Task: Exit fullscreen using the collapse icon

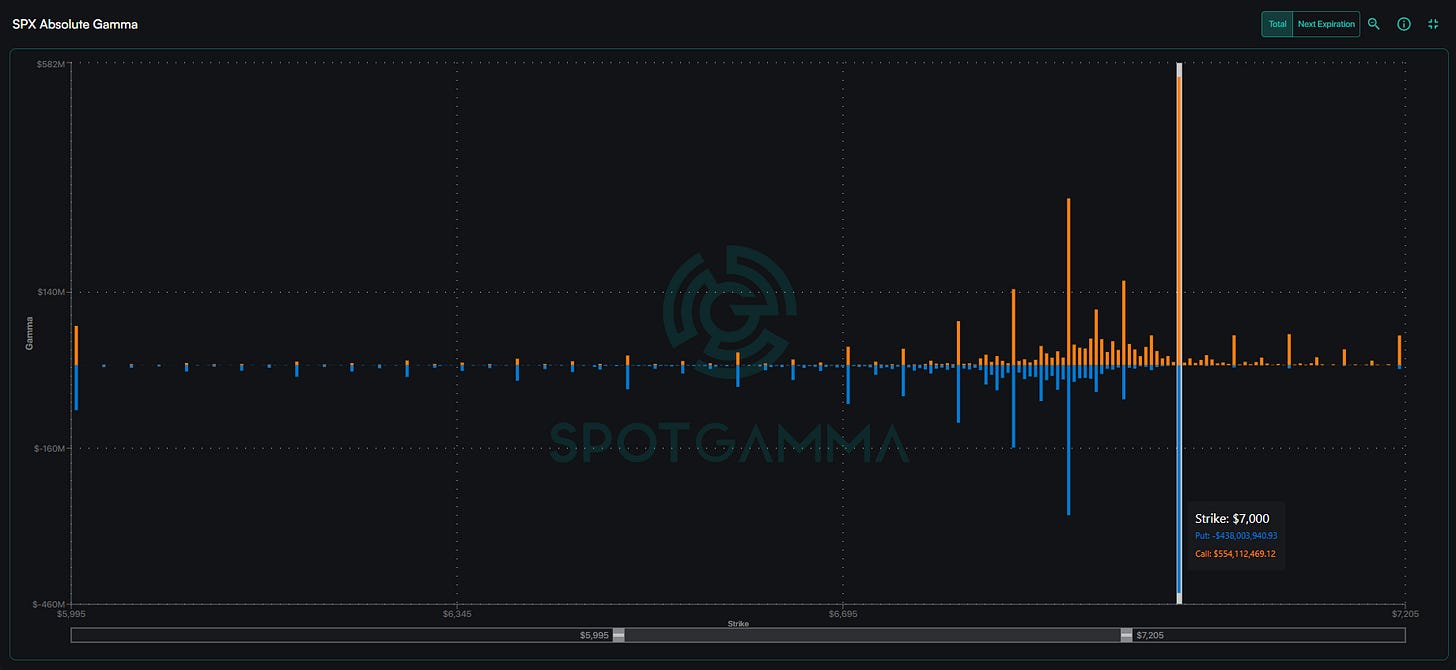Action: tap(1433, 24)
